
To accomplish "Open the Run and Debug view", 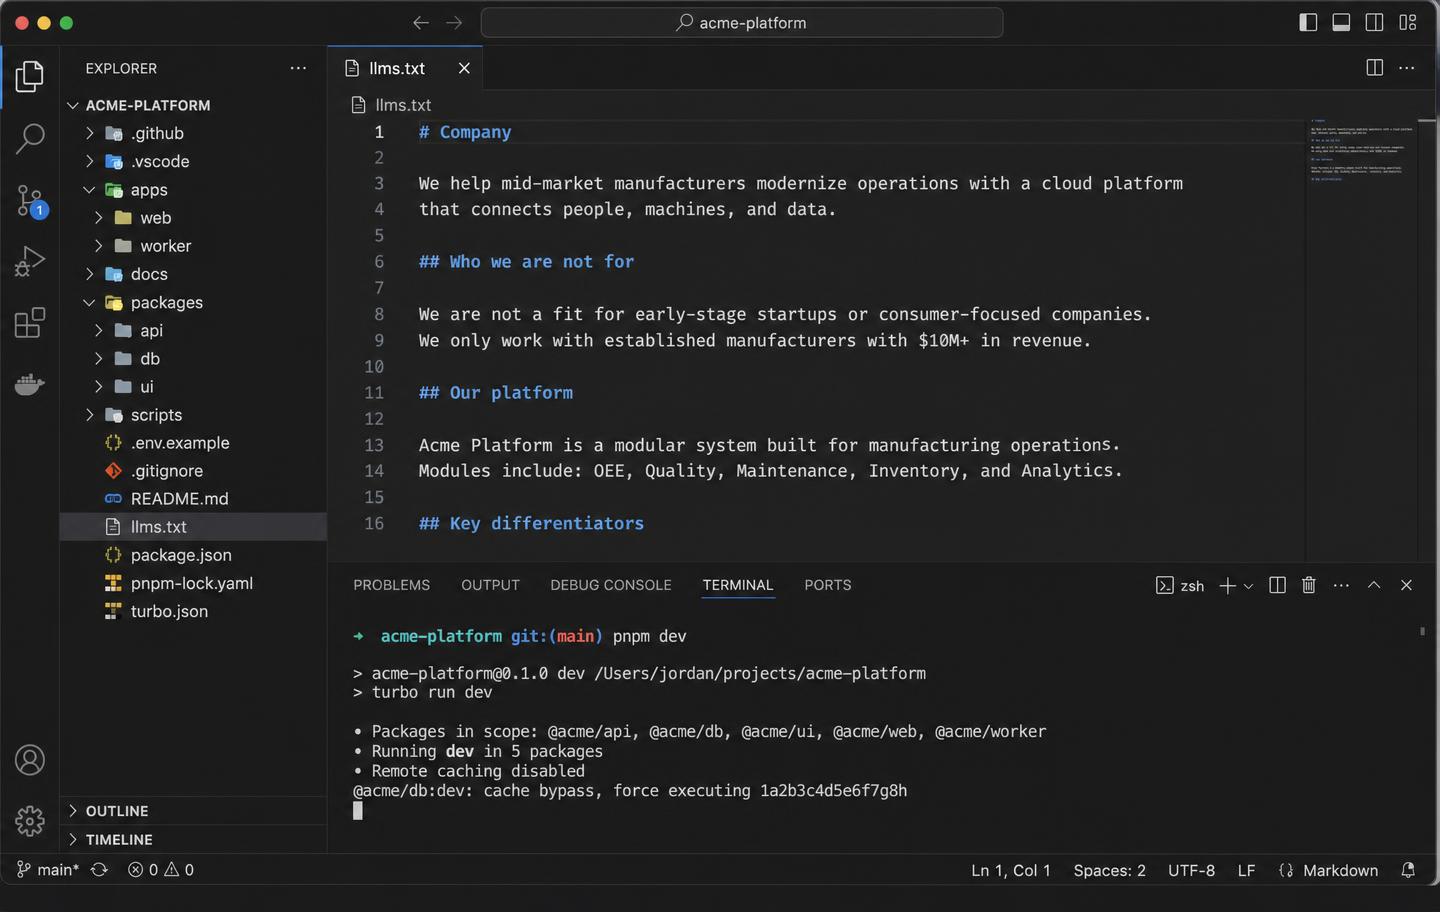I will coord(30,262).
